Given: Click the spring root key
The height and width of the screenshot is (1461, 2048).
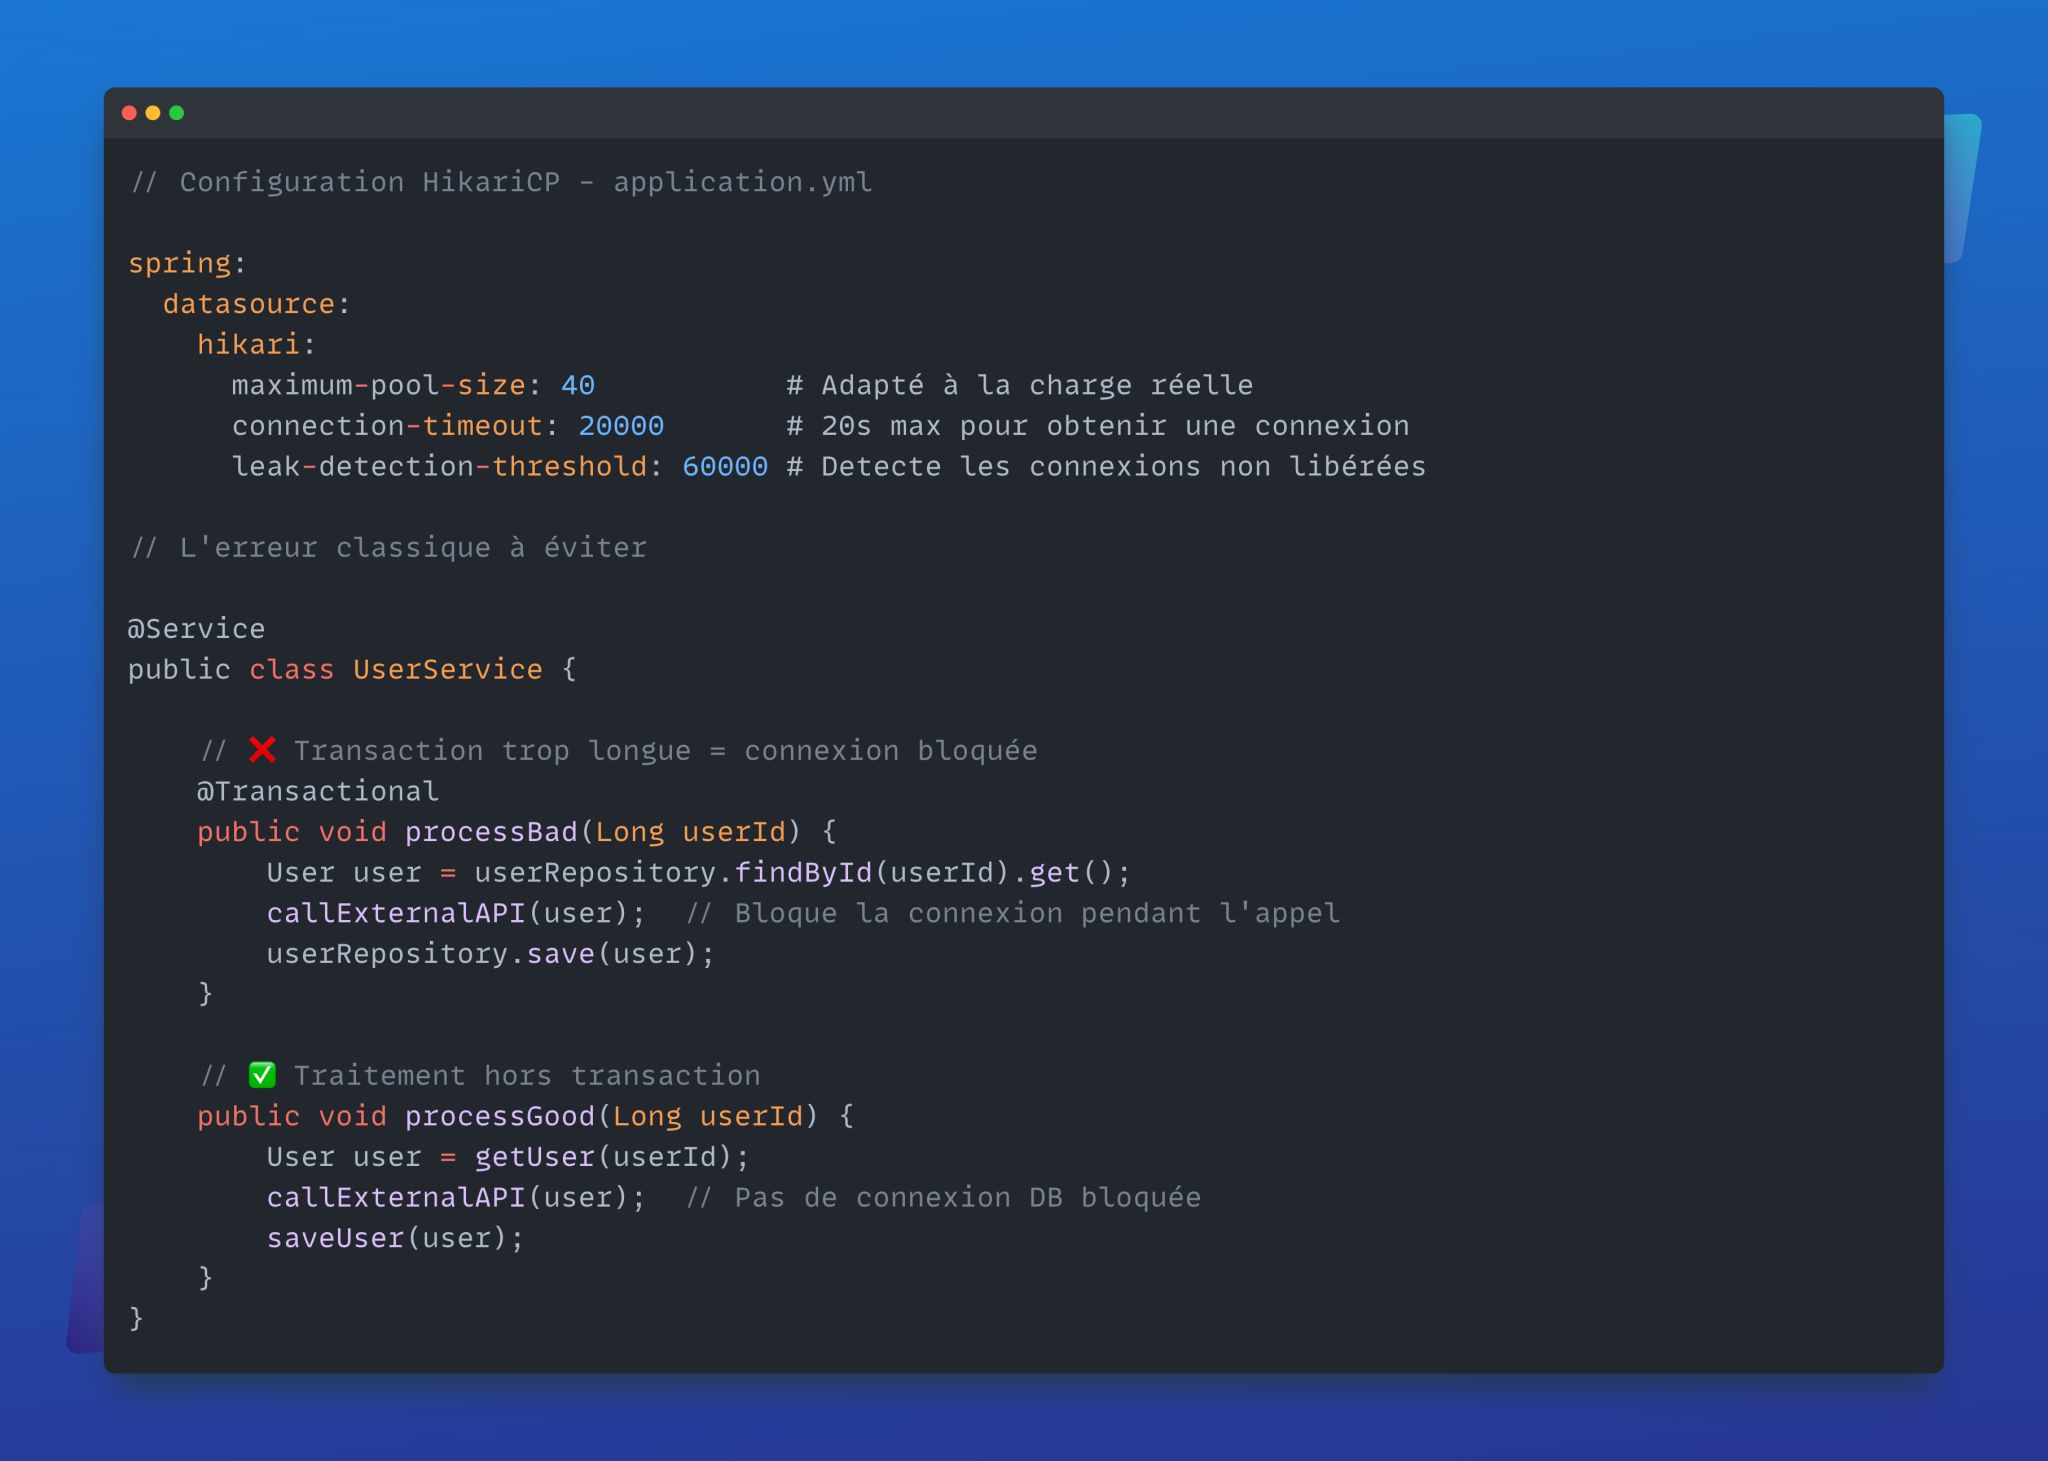Looking at the screenshot, I should pyautogui.click(x=180, y=263).
